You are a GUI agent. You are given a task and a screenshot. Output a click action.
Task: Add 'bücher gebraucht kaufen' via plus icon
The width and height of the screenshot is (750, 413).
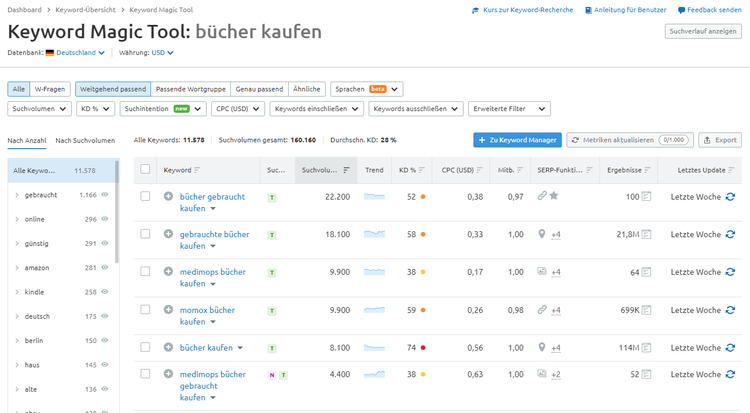coord(168,196)
